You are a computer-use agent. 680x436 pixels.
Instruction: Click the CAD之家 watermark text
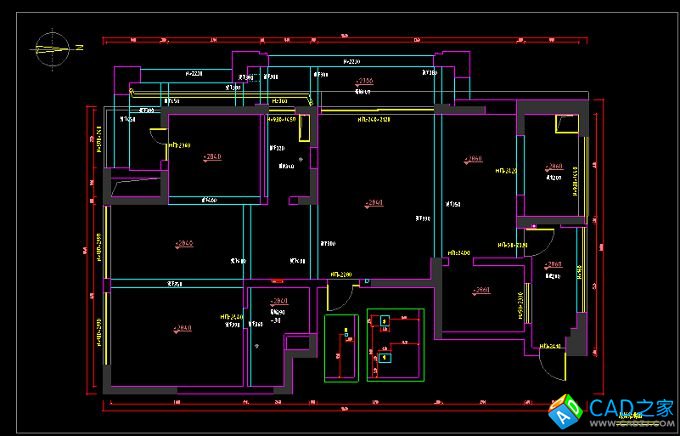(629, 409)
